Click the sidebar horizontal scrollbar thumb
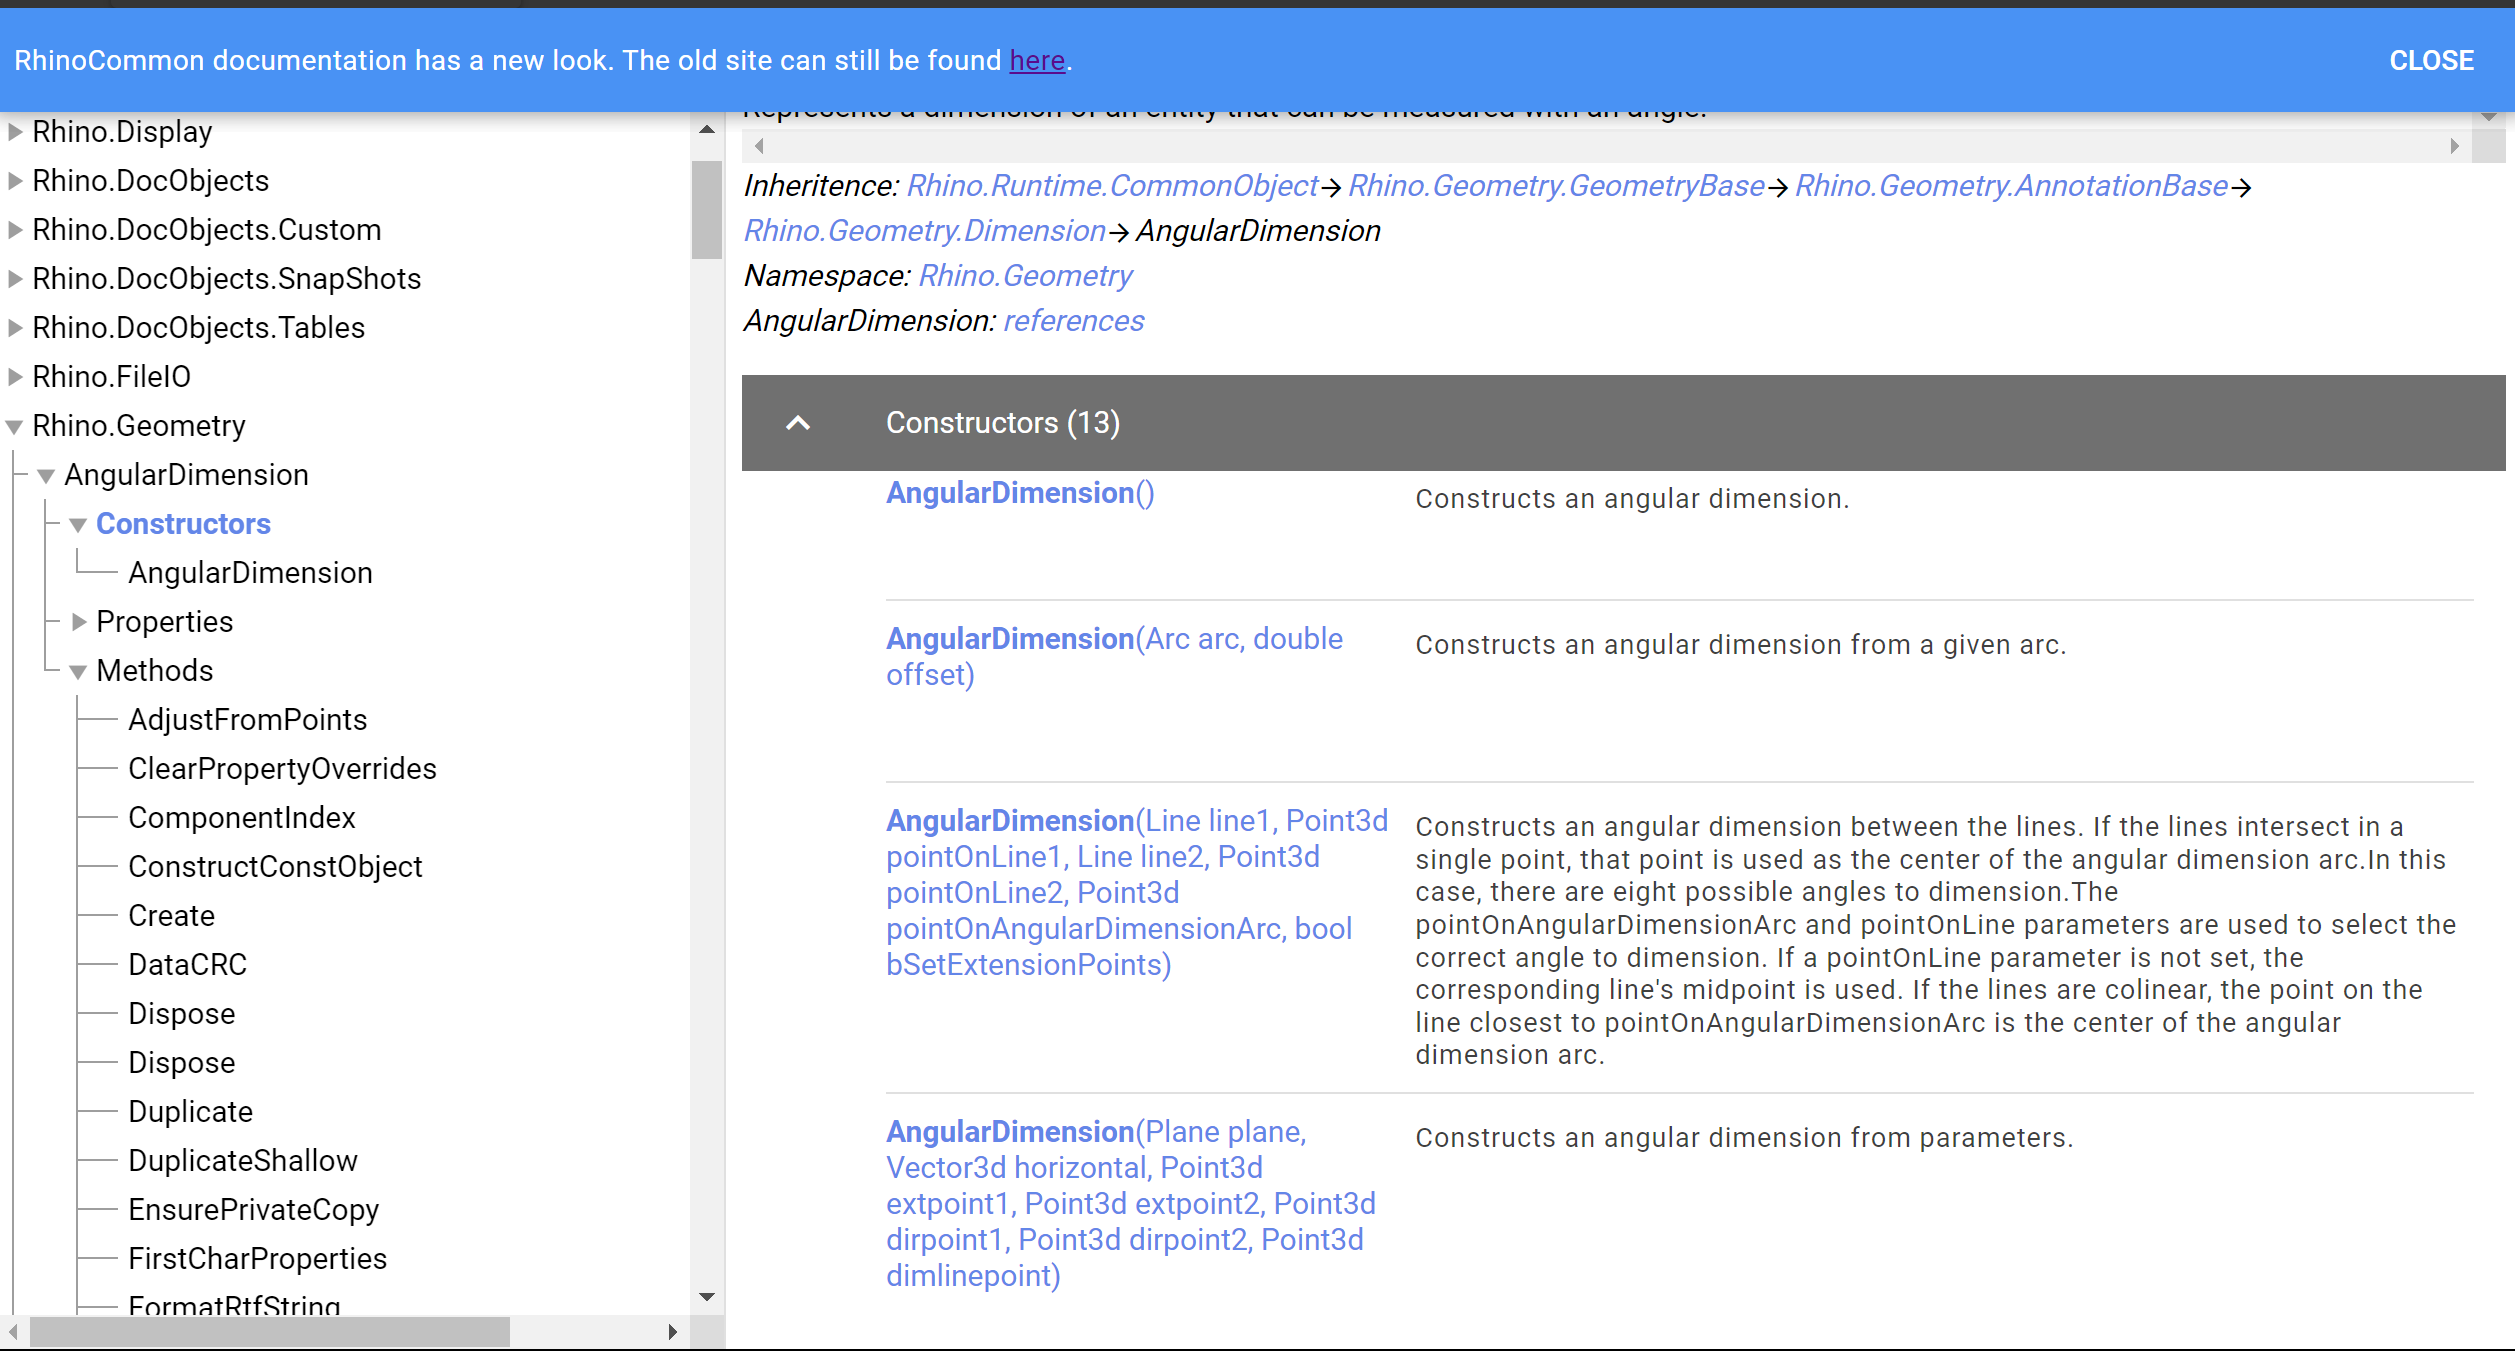 click(269, 1332)
